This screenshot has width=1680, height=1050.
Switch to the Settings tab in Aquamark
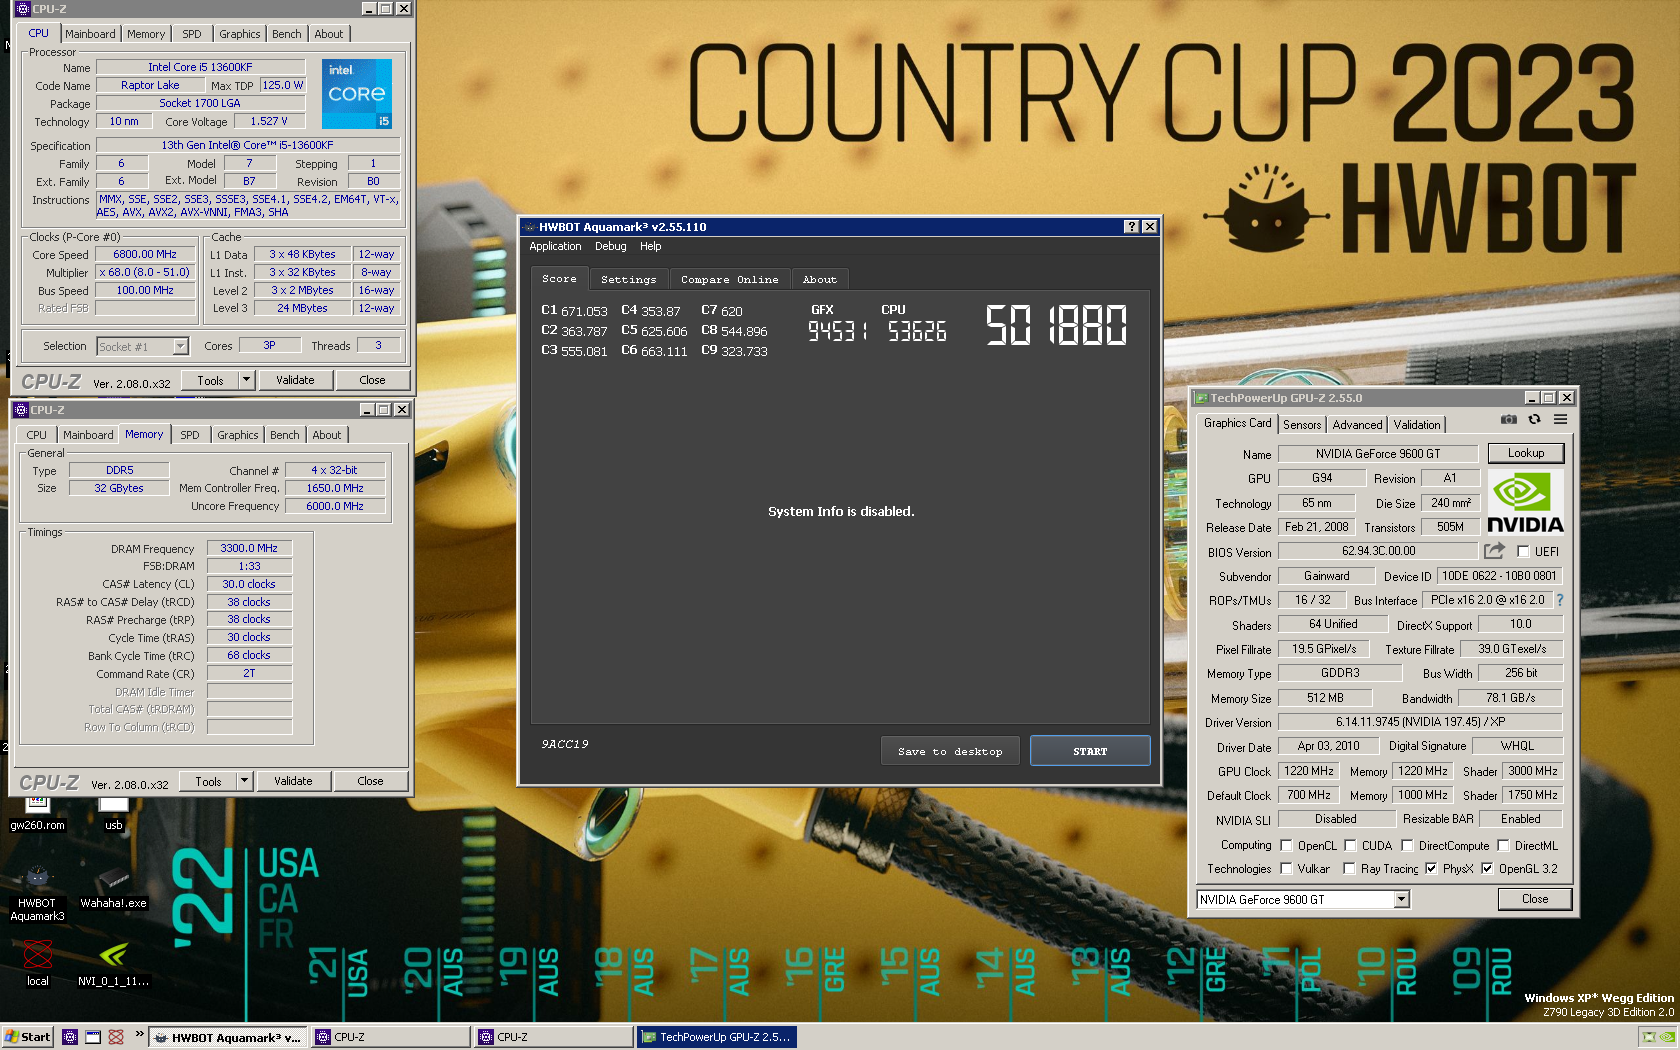coord(628,280)
